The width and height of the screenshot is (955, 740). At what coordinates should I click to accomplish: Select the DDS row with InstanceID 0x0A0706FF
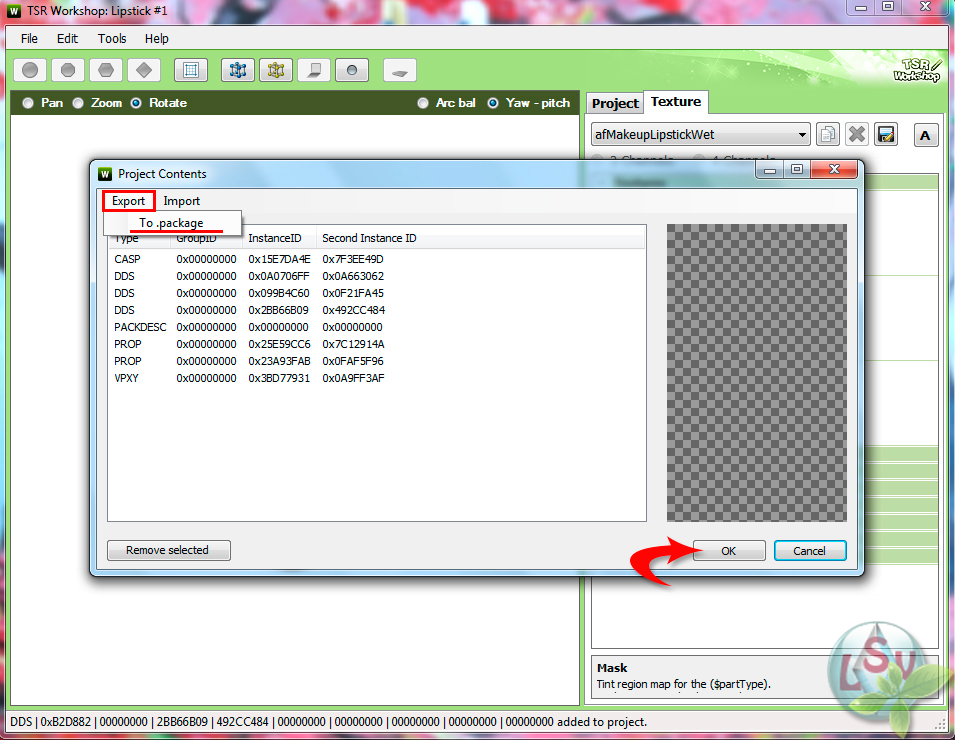[376, 276]
